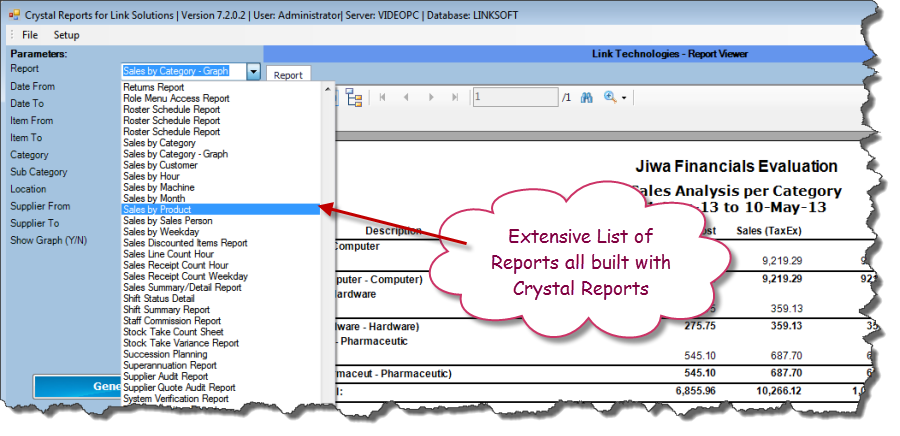
Task: Click the report list scroll-up arrow
Action: tap(328, 89)
